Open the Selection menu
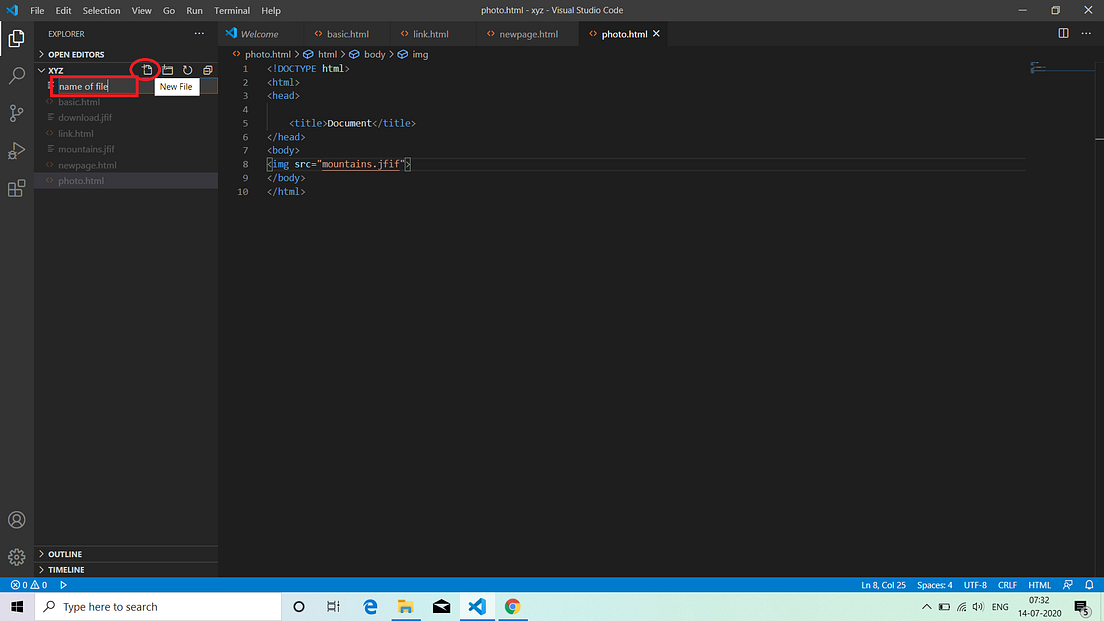Image resolution: width=1104 pixels, height=621 pixels. [101, 11]
